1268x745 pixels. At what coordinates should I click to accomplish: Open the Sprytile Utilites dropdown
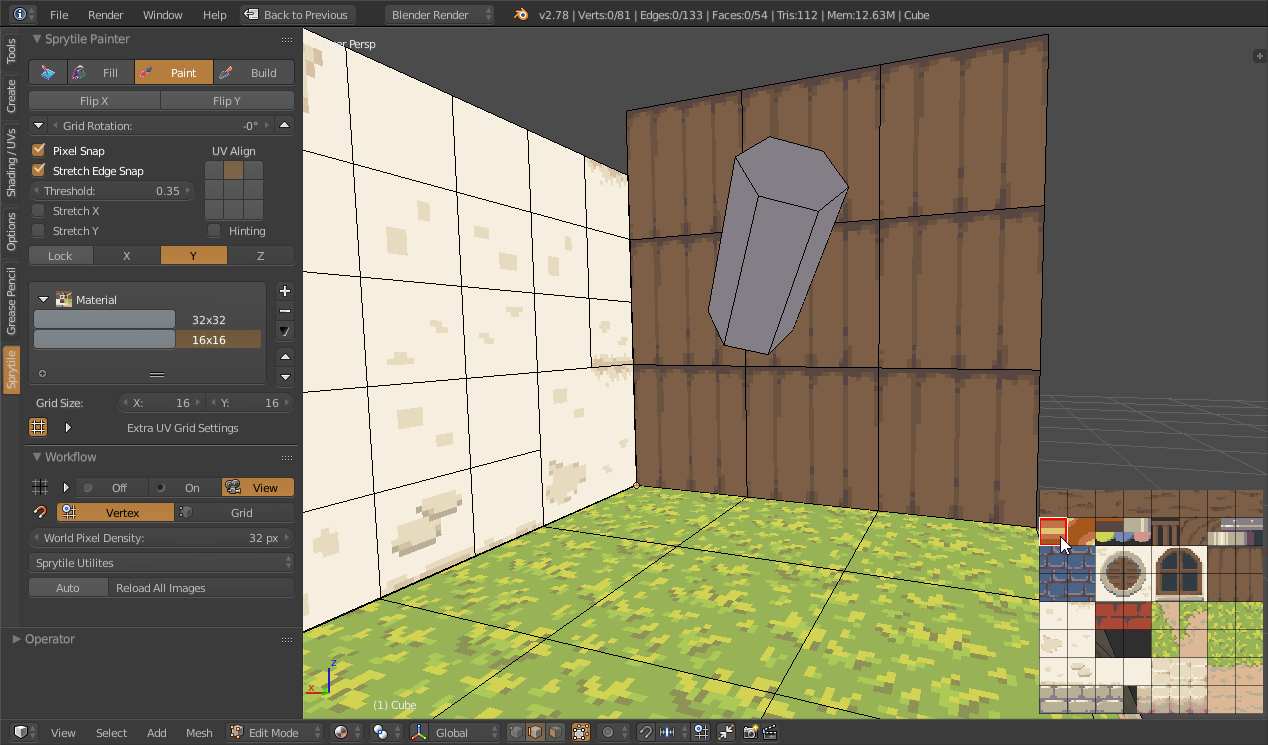click(162, 563)
